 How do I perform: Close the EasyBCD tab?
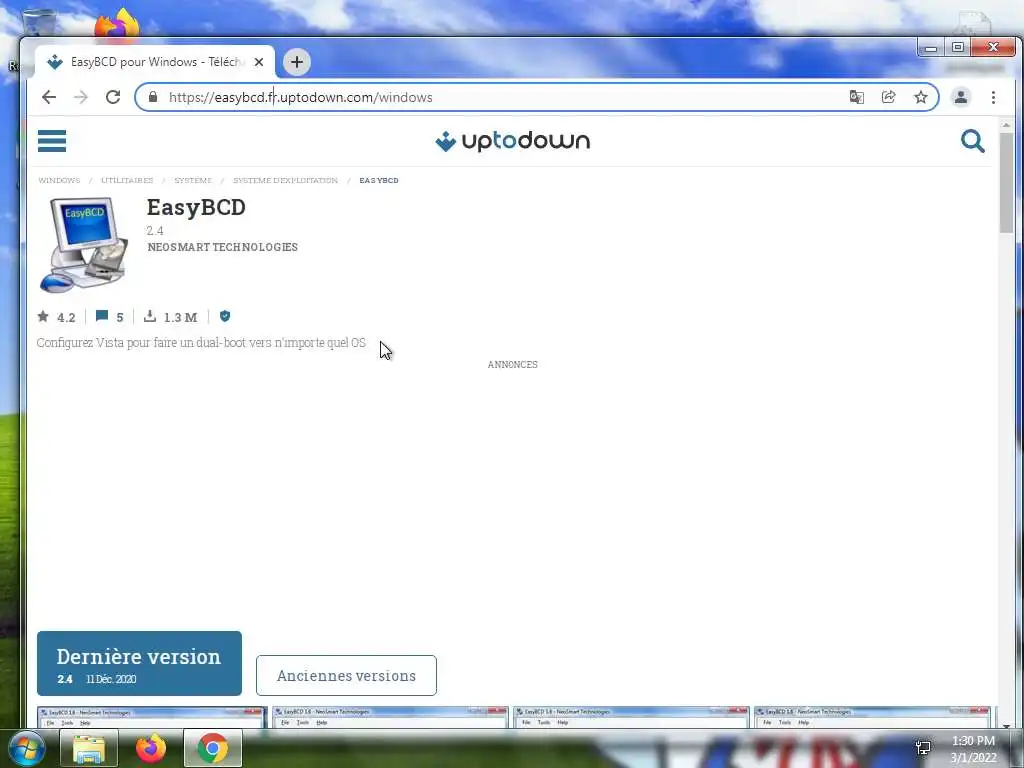tap(259, 62)
